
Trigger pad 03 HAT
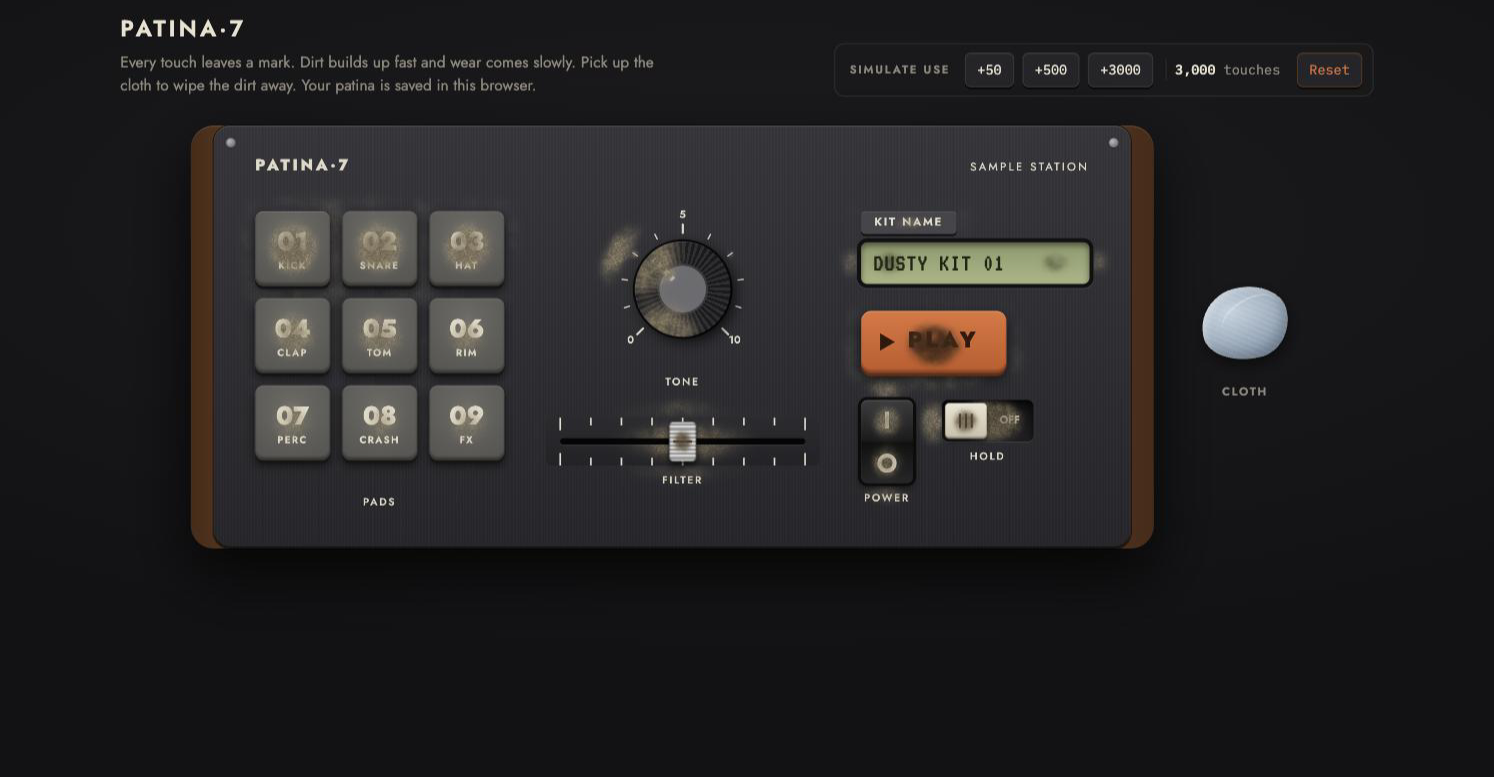point(466,248)
